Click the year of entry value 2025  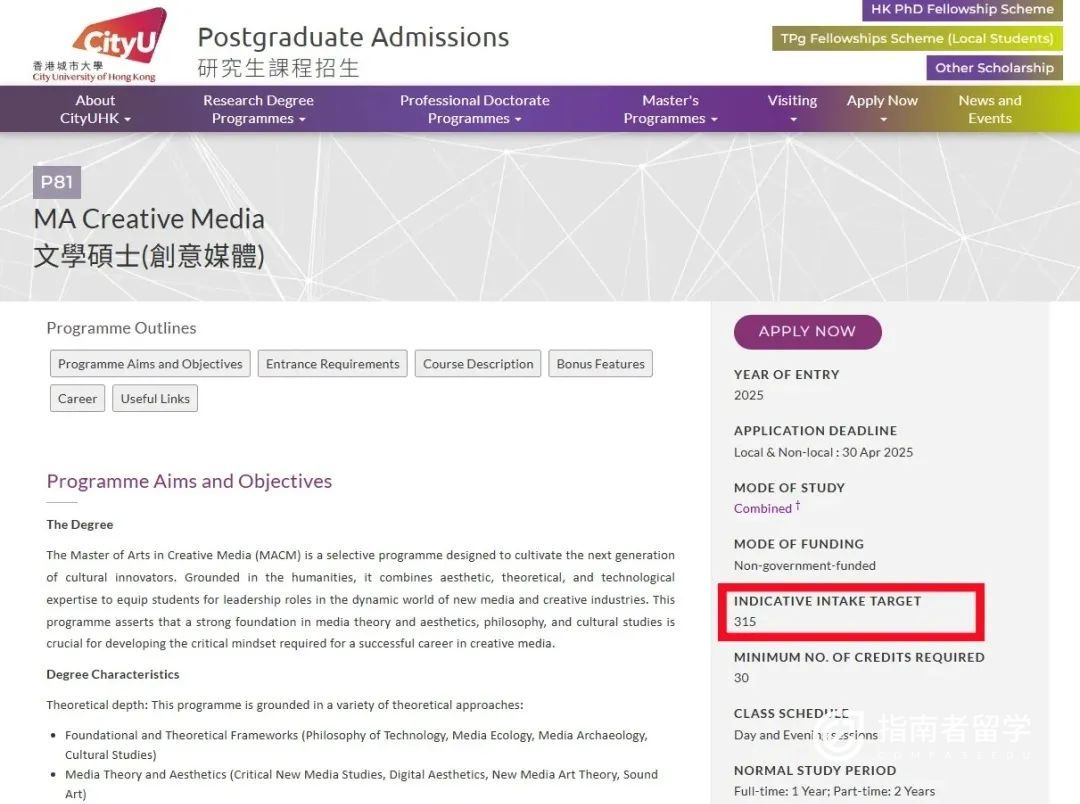pyautogui.click(x=749, y=395)
